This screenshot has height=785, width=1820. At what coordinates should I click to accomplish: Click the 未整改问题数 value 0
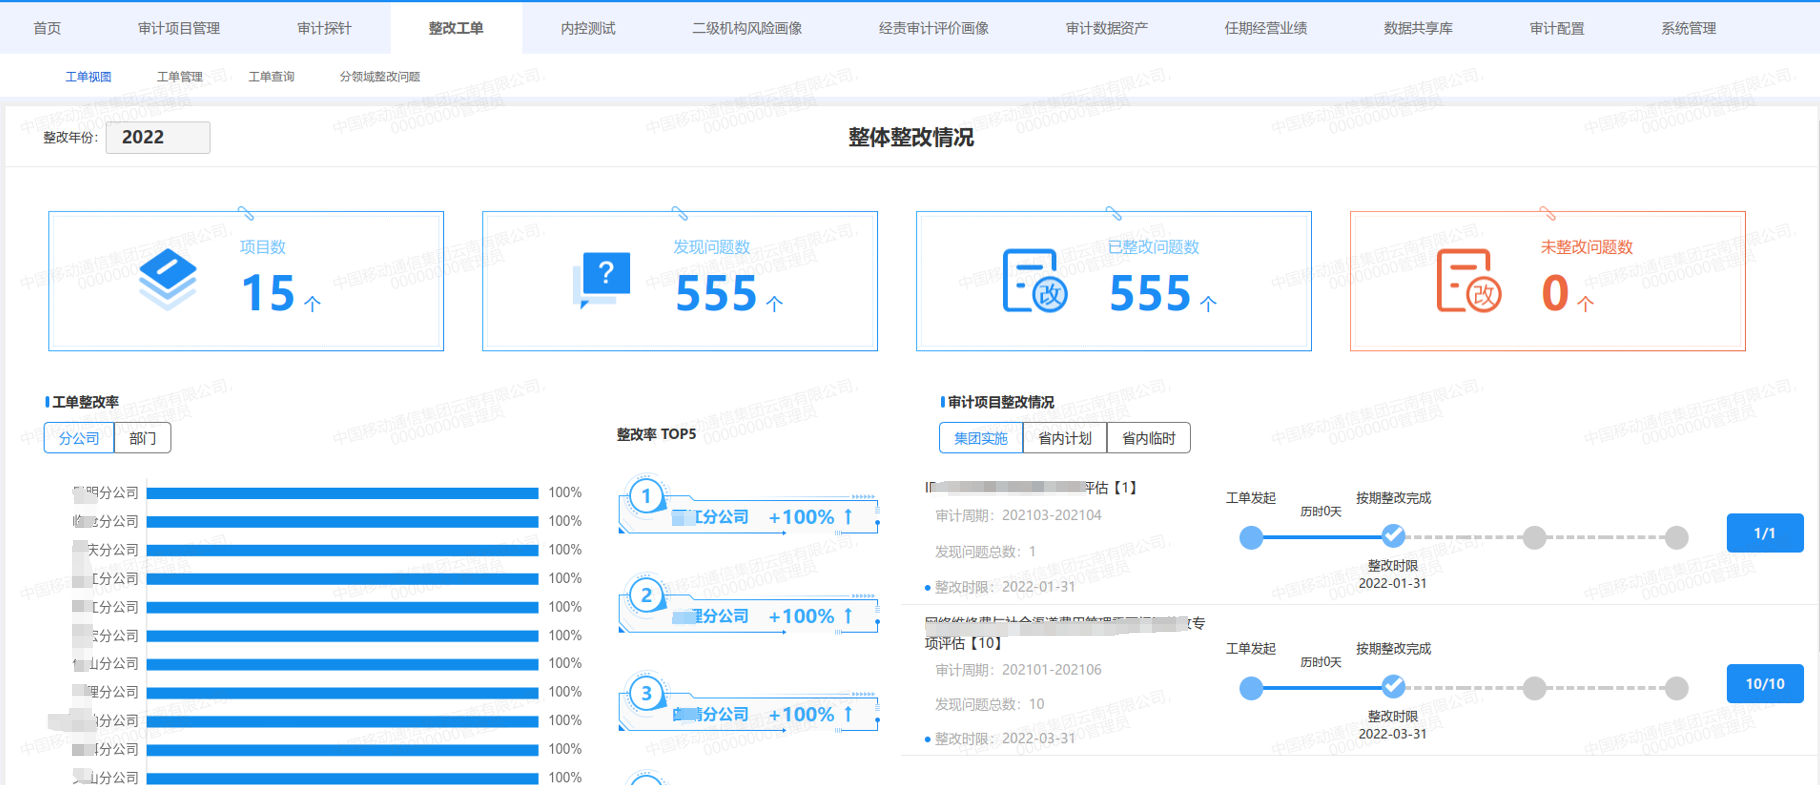pyautogui.click(x=1555, y=294)
